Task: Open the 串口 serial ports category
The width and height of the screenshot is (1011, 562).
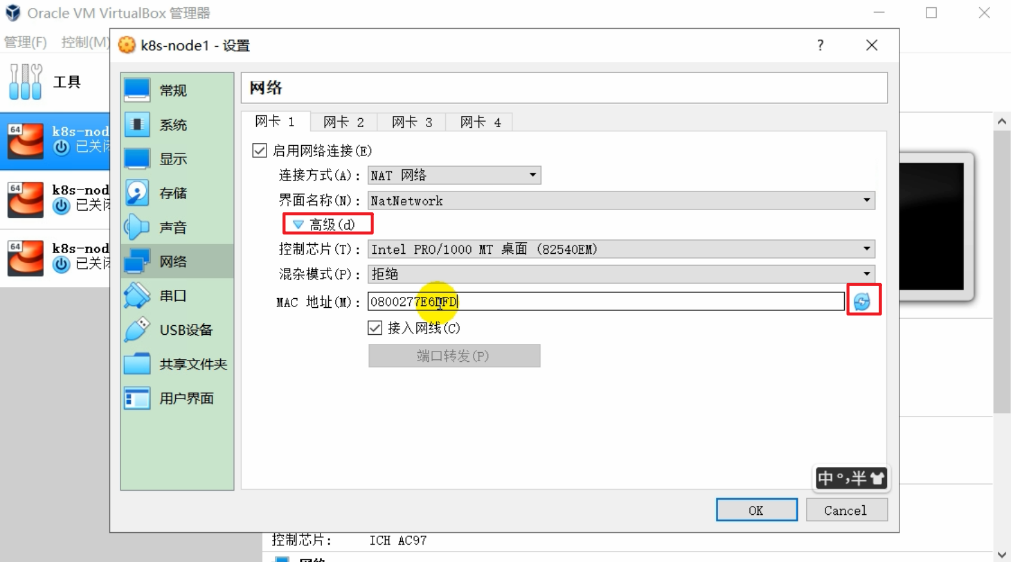Action: (x=177, y=295)
